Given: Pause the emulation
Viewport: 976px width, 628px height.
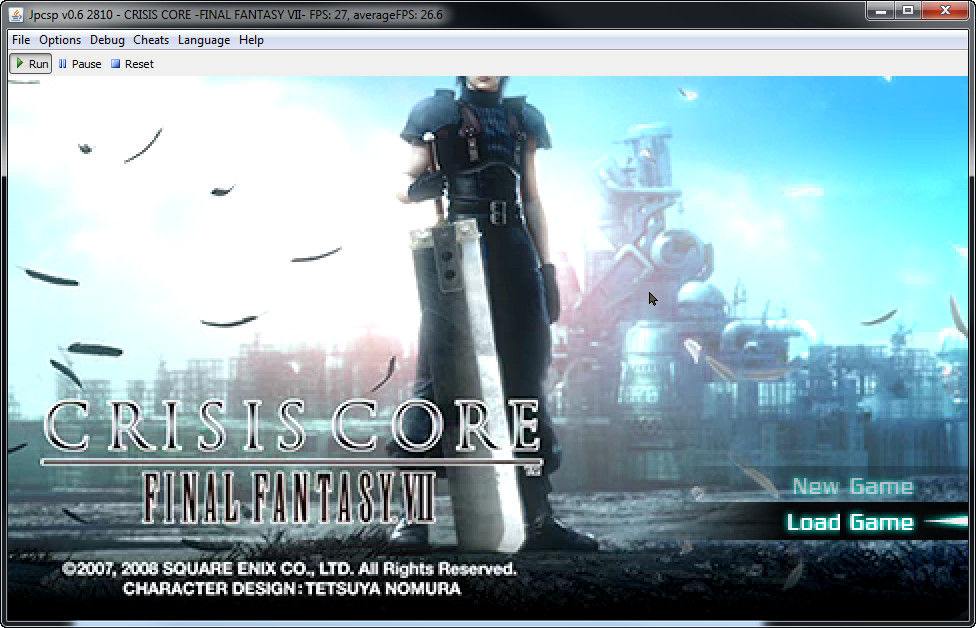Looking at the screenshot, I should click(x=80, y=64).
